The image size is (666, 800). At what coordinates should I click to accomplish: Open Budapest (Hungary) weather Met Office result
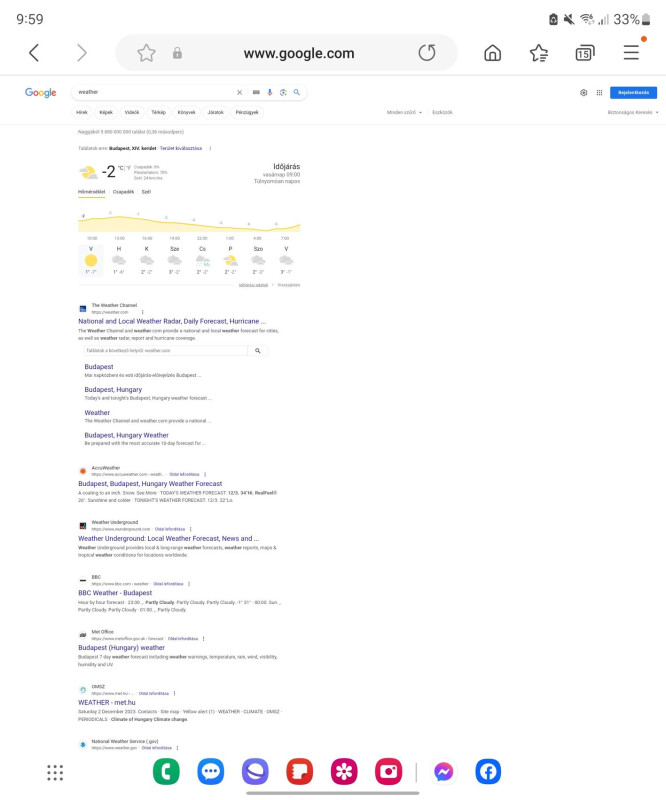point(121,647)
